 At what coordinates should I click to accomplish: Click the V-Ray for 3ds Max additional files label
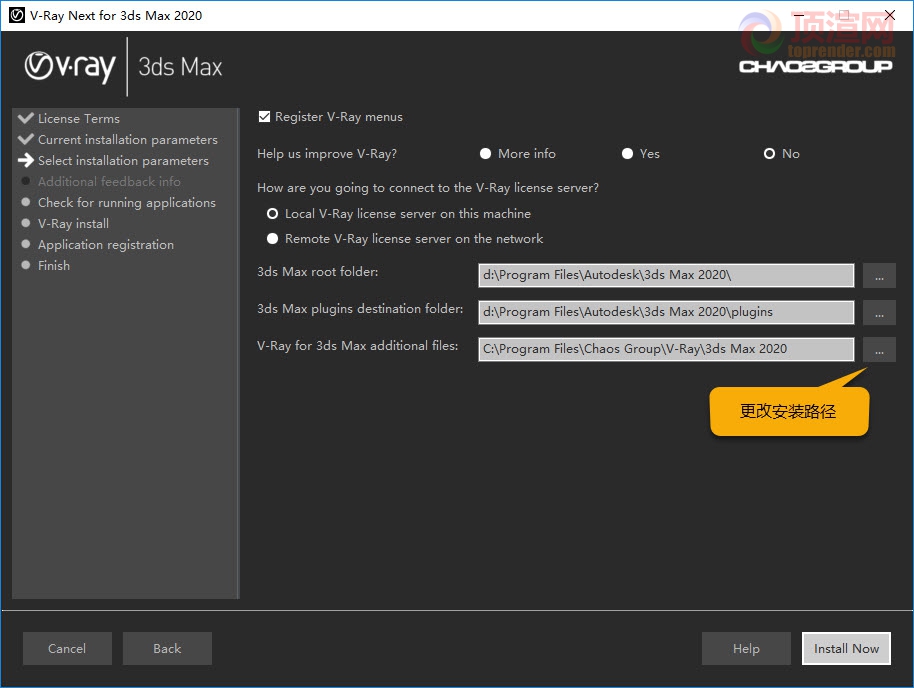[358, 346]
